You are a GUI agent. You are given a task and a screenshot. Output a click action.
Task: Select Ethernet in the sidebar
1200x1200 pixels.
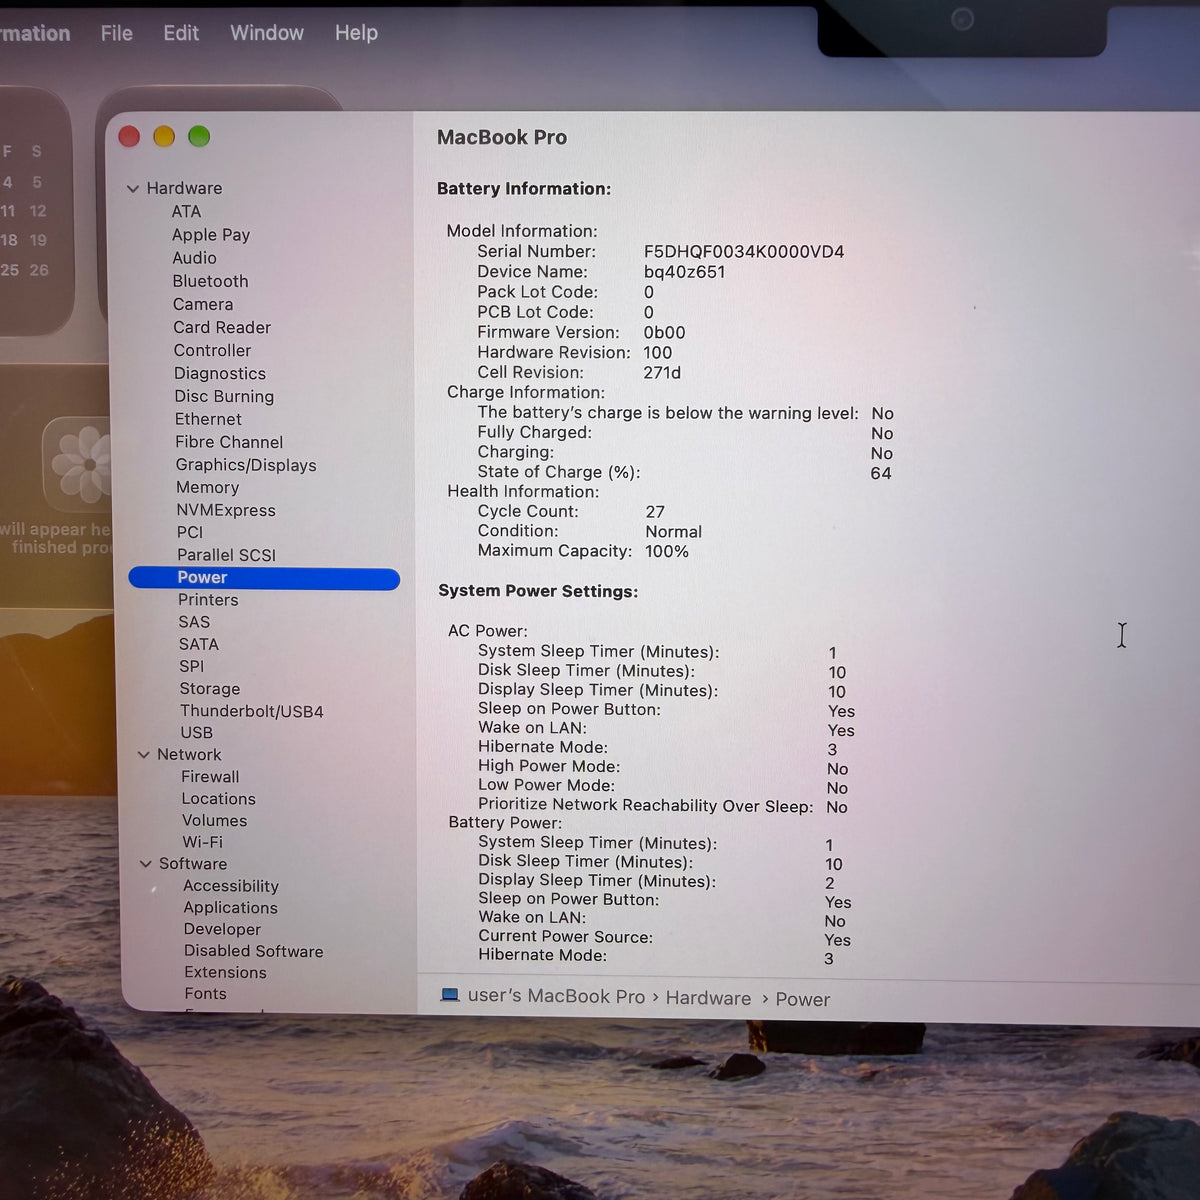208,419
